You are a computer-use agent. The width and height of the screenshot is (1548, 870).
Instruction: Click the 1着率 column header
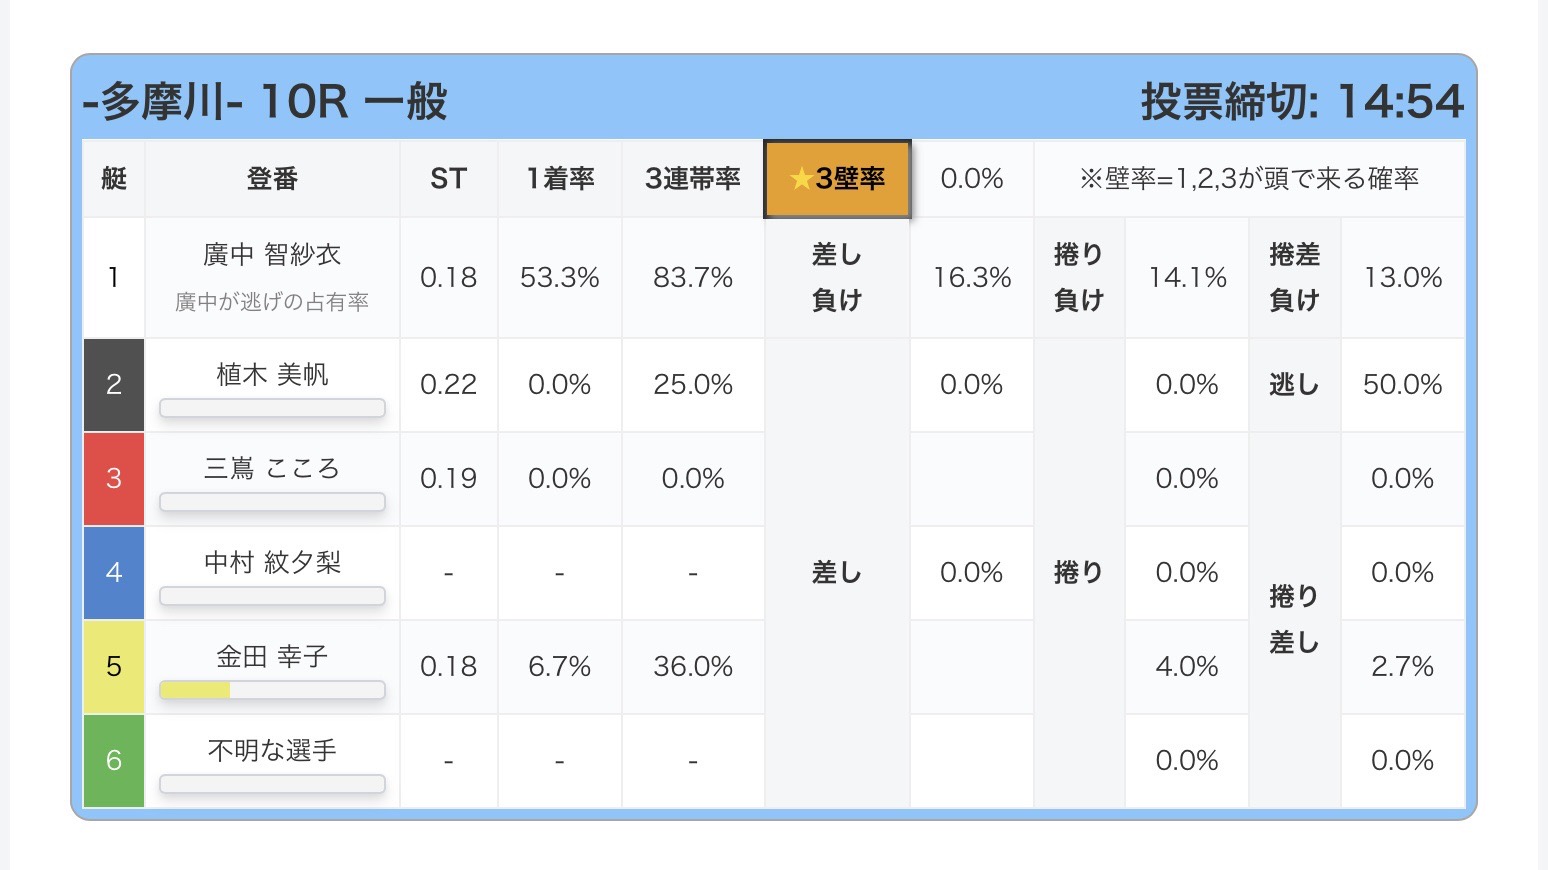click(560, 179)
